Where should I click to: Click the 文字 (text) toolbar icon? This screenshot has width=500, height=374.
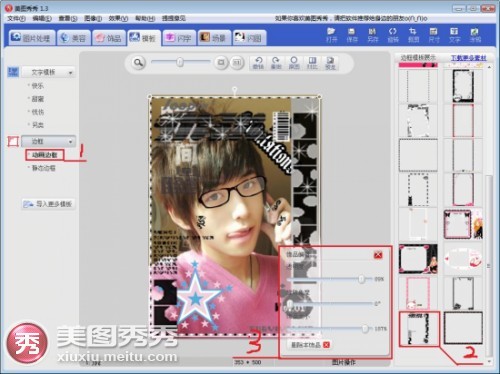454,35
